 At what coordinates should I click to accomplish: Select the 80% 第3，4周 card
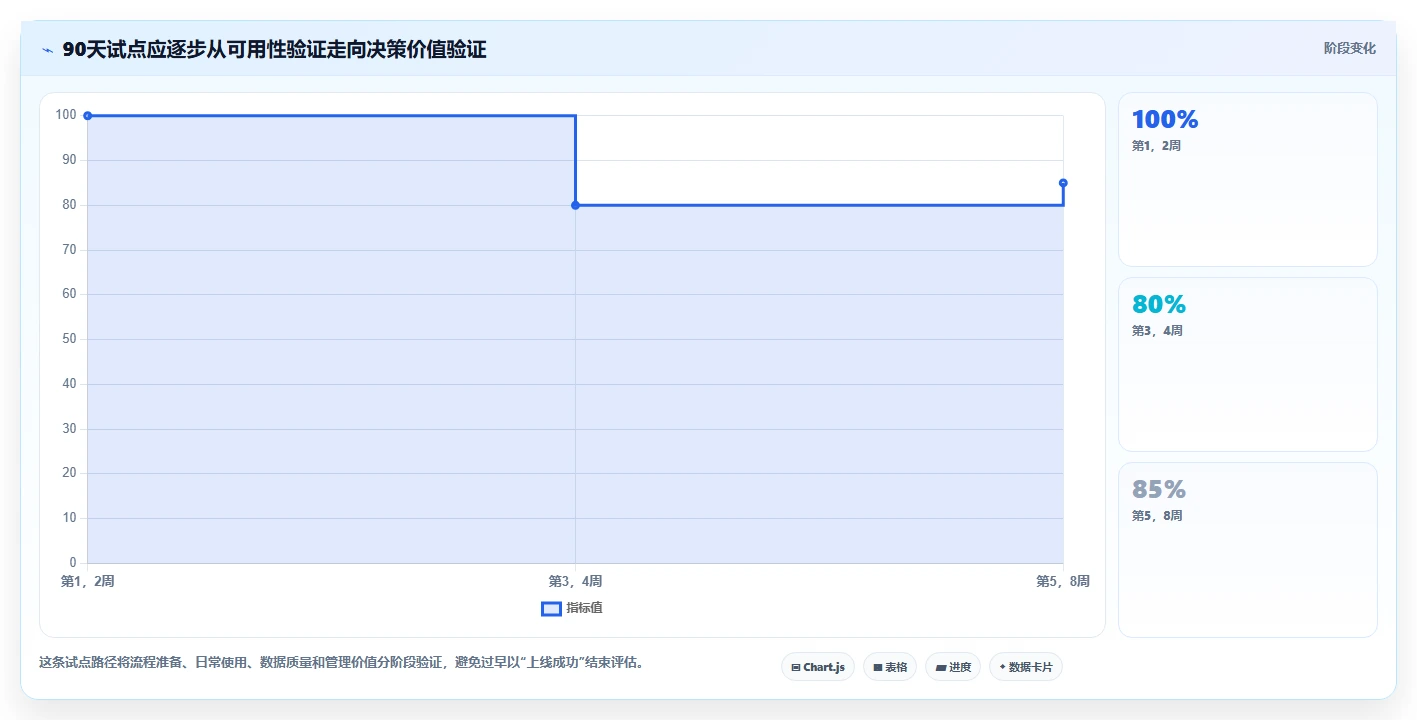(1248, 365)
